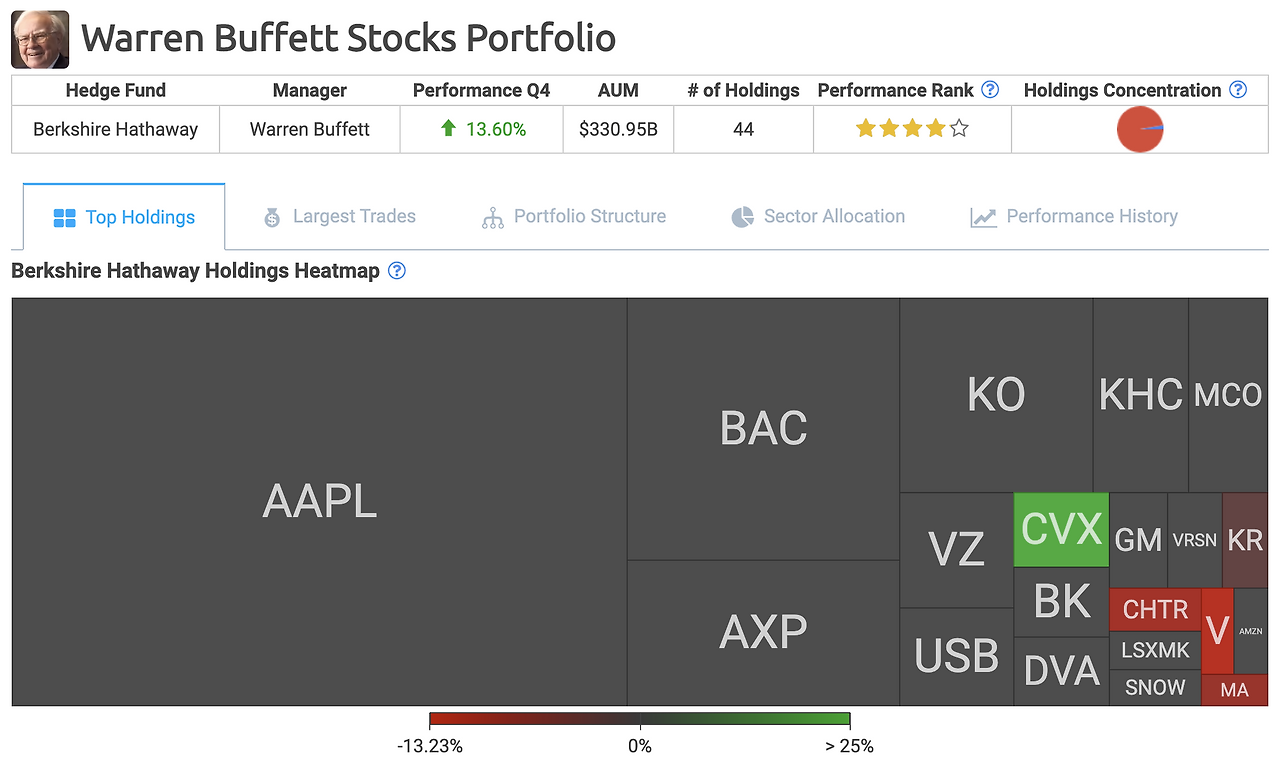Click the red-to-green heatmap color scale
The image size is (1280, 764).
pos(639,719)
